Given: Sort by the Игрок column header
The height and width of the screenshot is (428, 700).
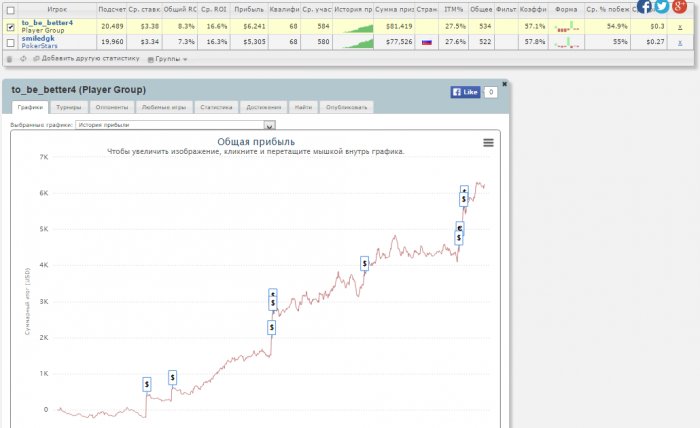Looking at the screenshot, I should tap(57, 9).
